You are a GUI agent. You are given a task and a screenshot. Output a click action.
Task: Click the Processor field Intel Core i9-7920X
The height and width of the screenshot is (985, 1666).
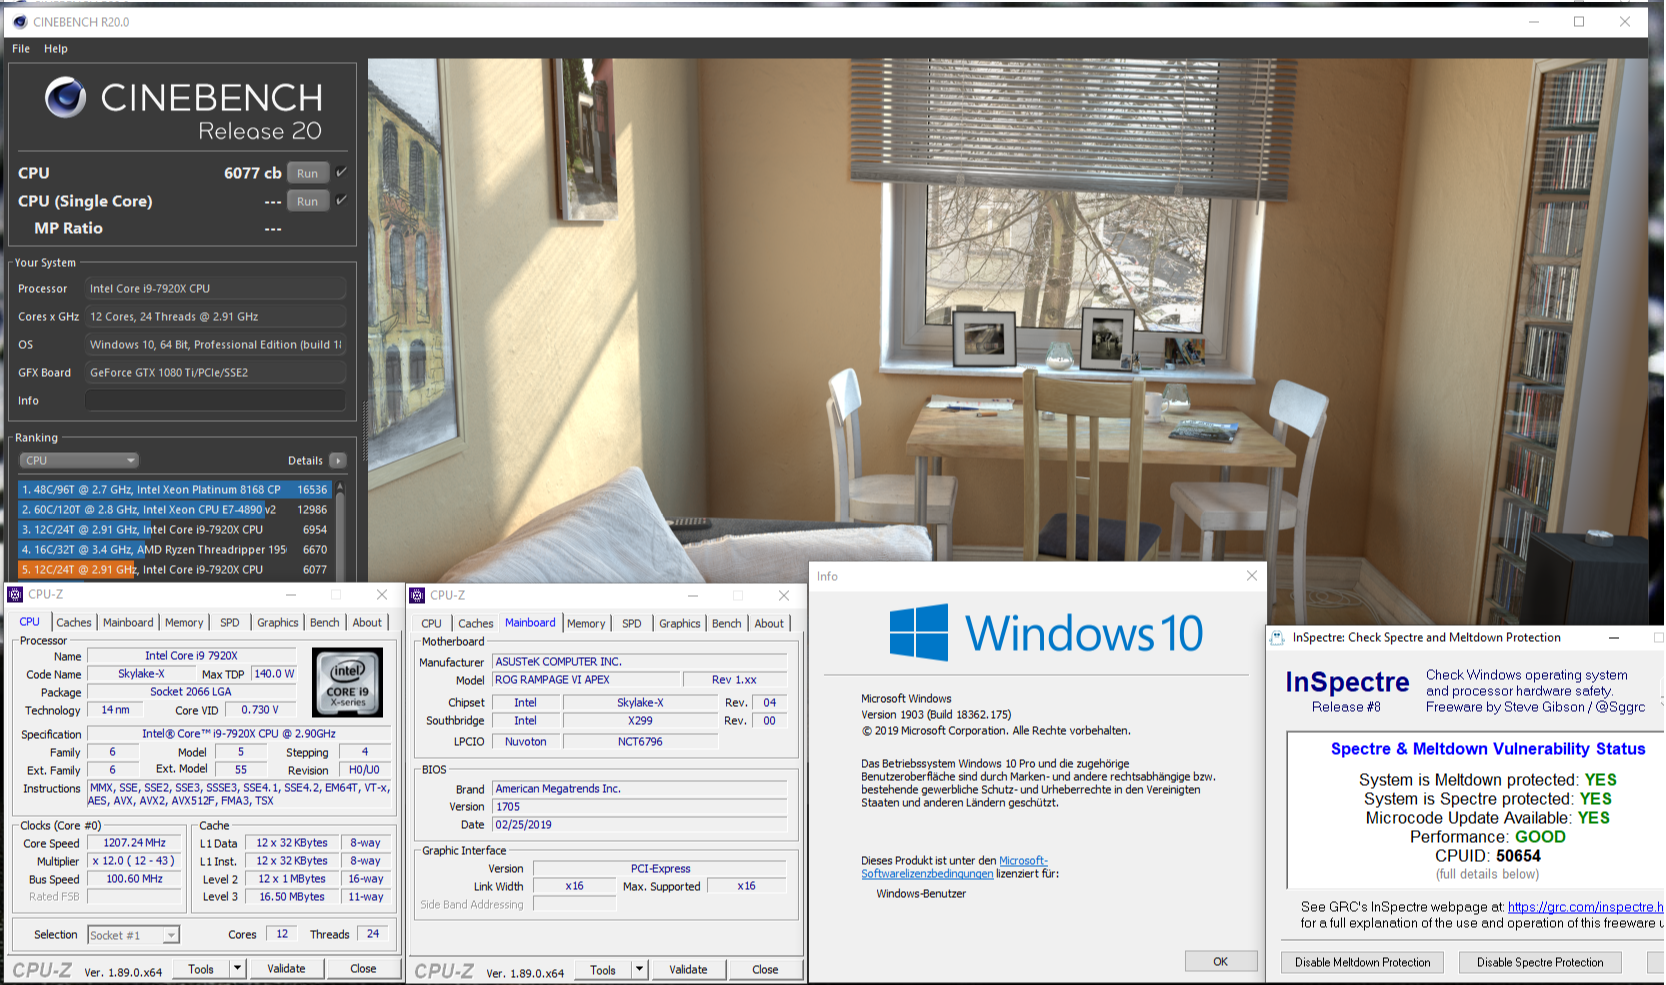[x=215, y=288]
